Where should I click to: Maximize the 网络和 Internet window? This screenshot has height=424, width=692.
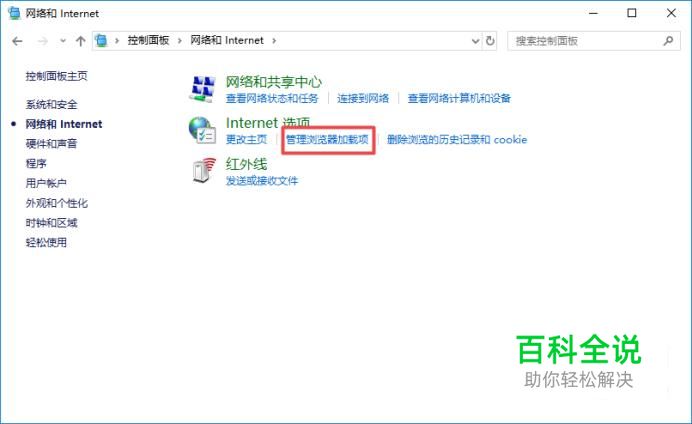tap(632, 13)
